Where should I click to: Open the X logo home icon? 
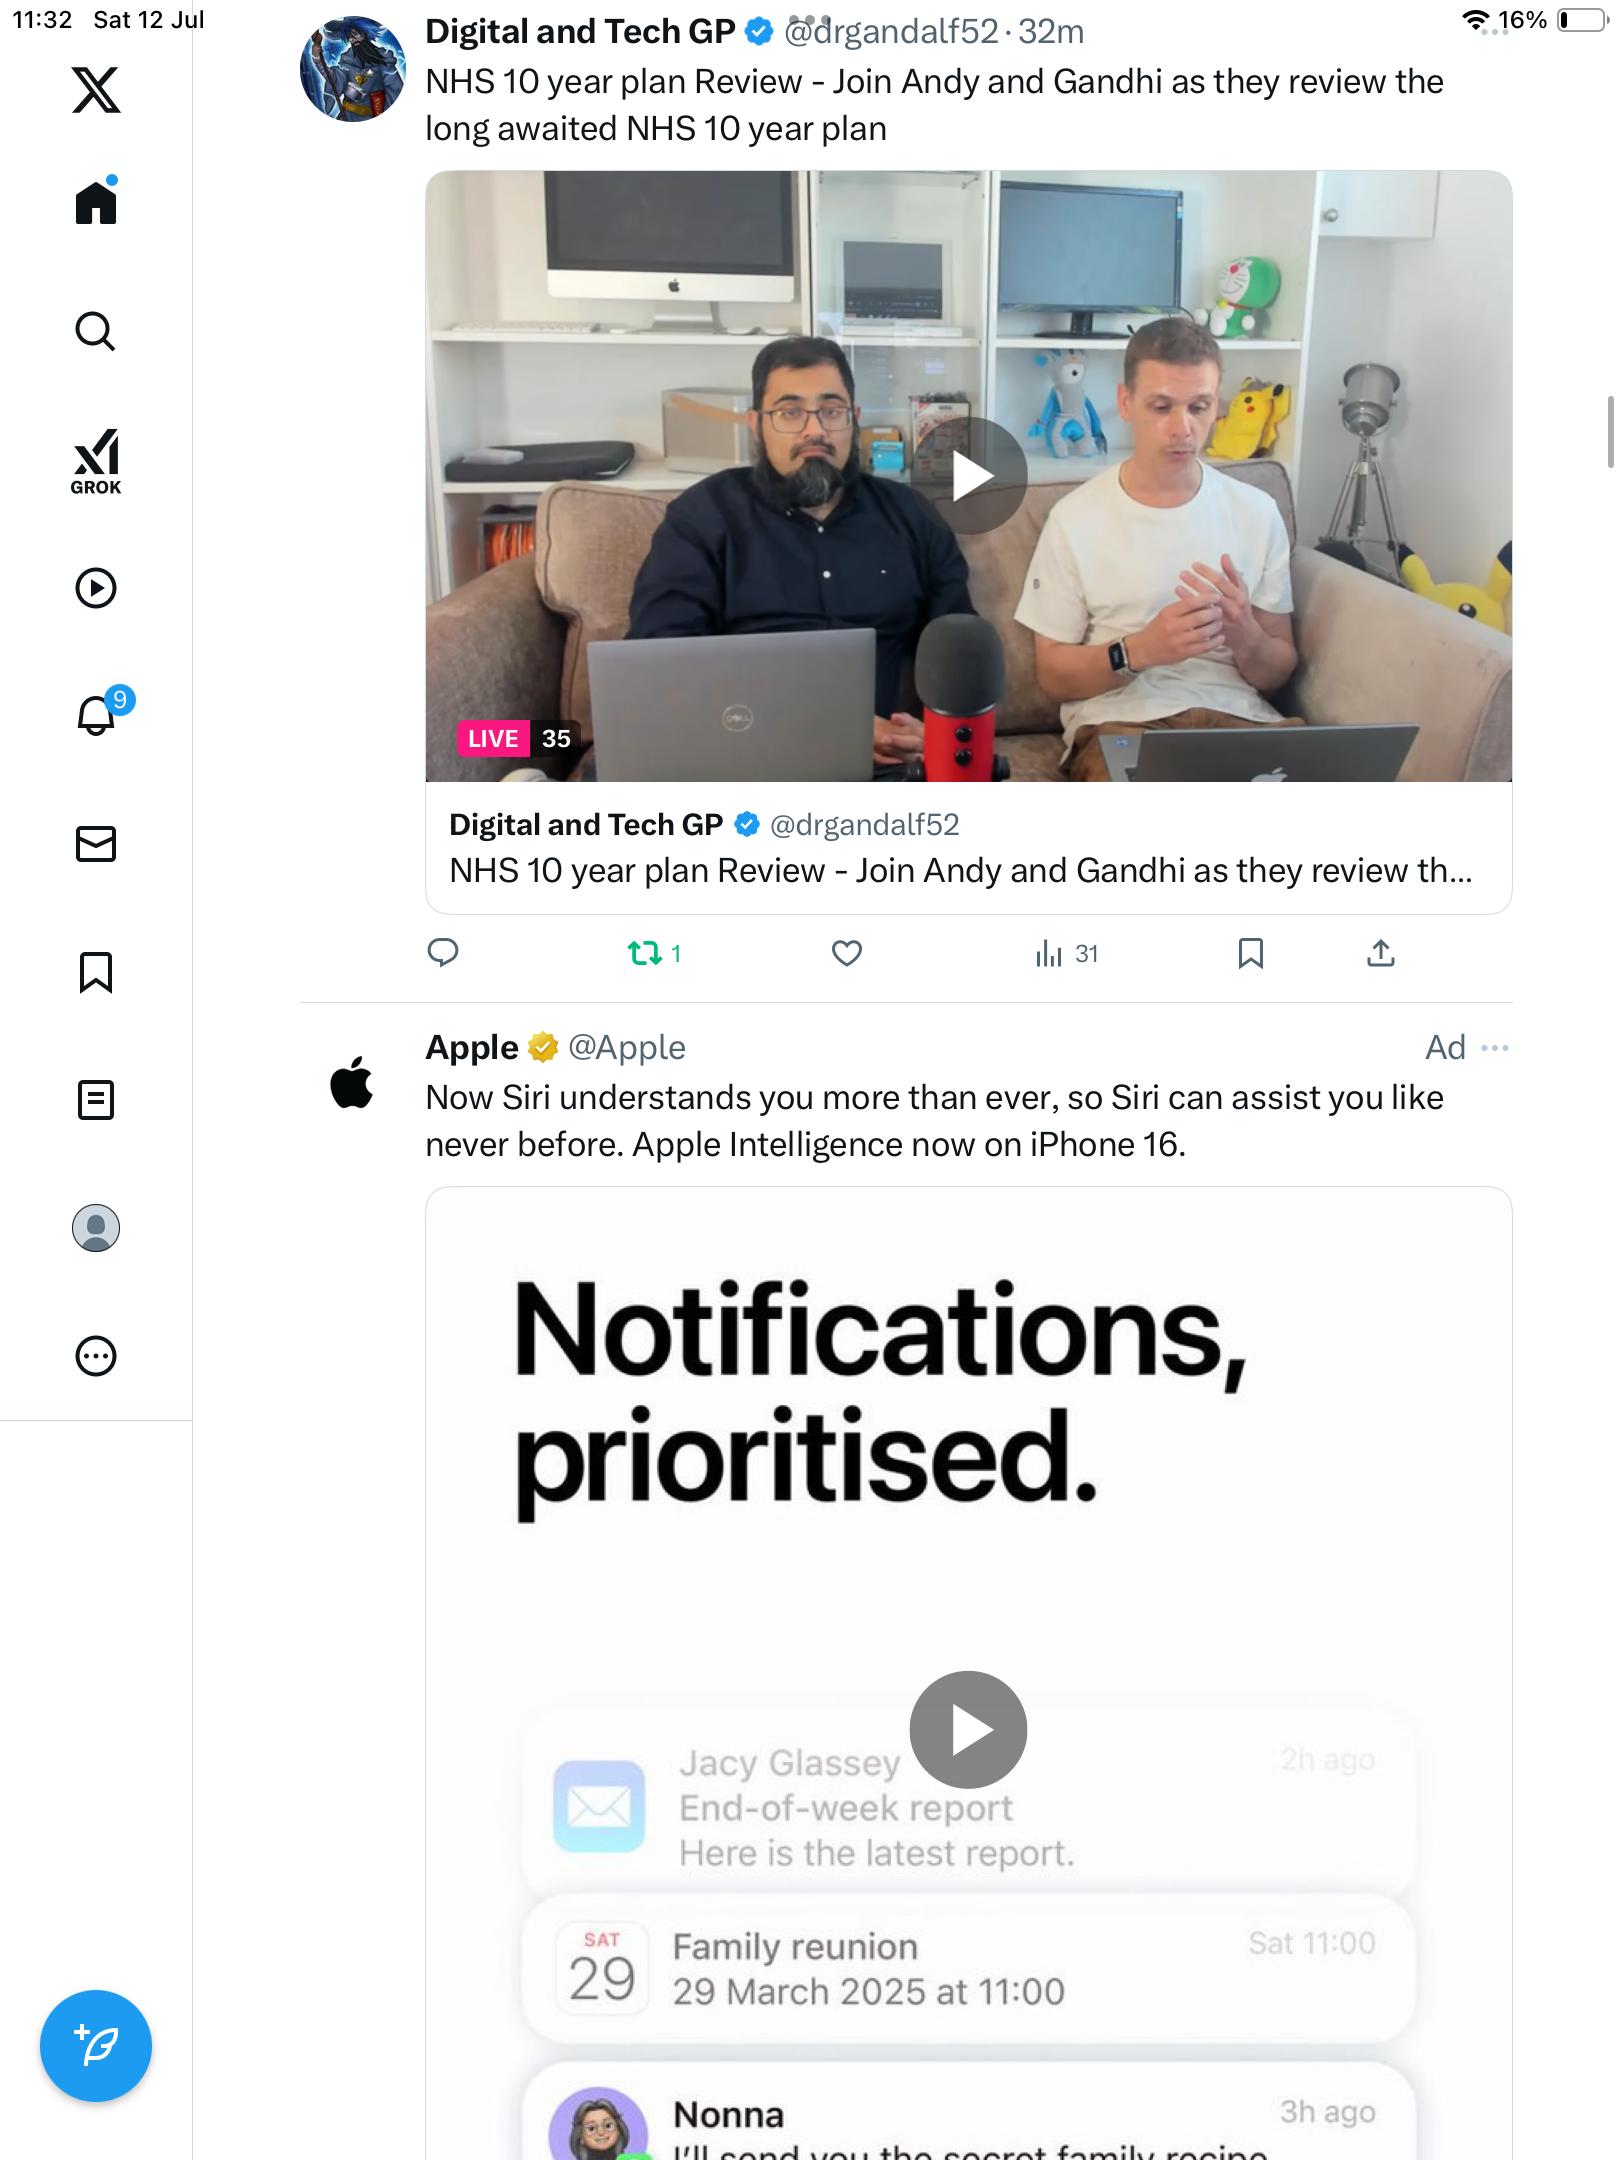point(96,90)
